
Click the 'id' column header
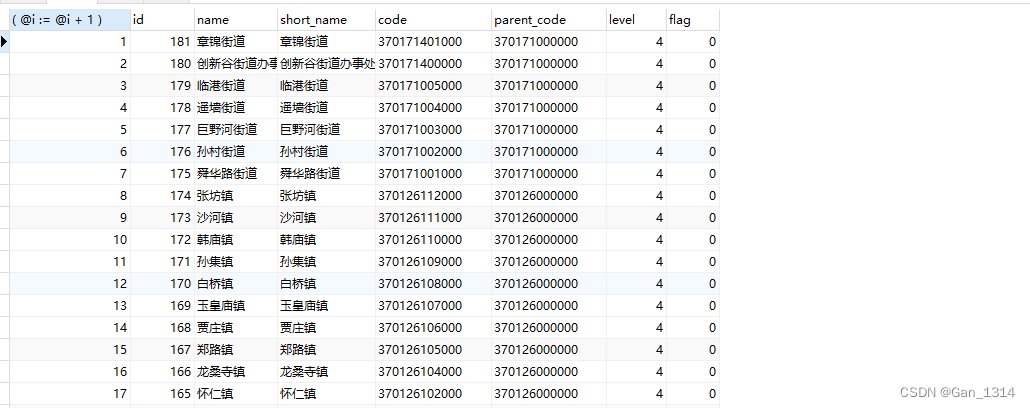(162, 20)
